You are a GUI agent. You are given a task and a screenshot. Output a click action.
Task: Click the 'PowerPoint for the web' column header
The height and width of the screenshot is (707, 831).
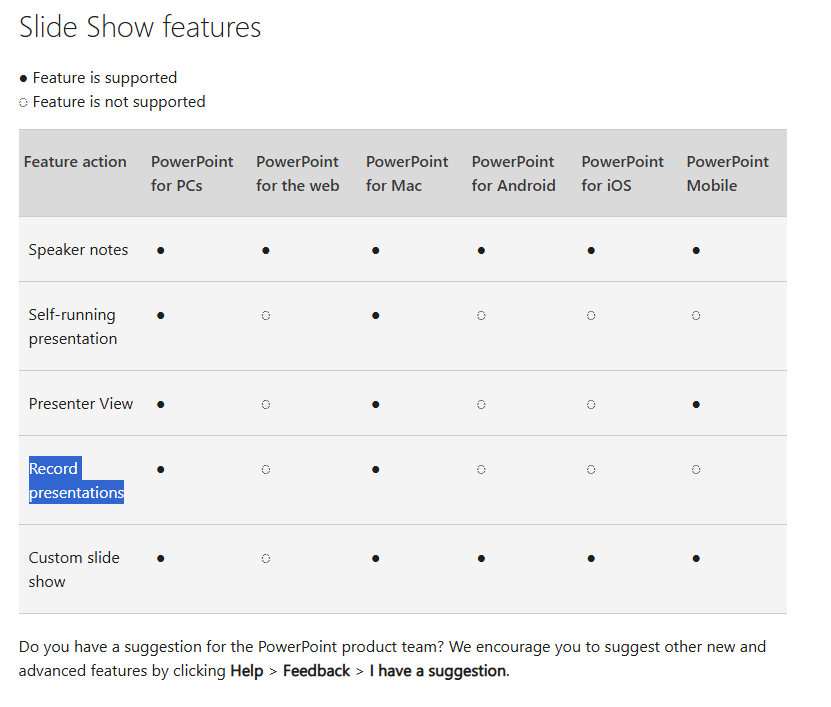pyautogui.click(x=297, y=174)
